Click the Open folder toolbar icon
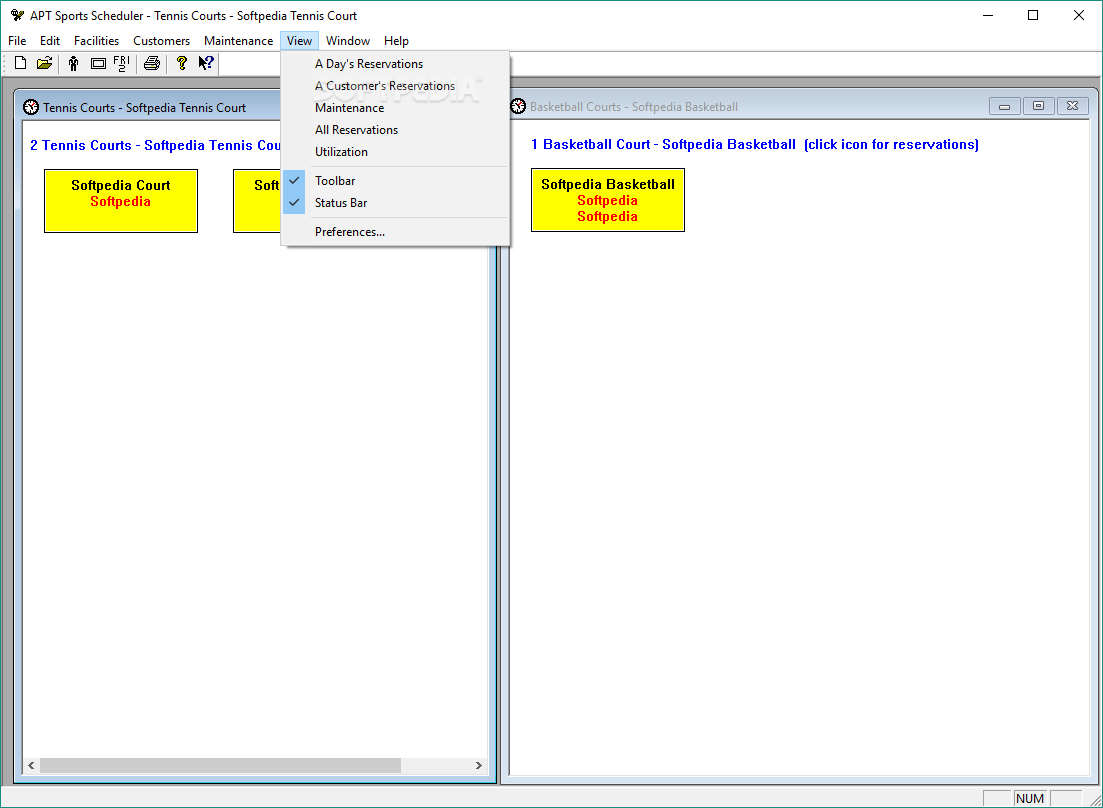Image resolution: width=1103 pixels, height=808 pixels. 44,63
